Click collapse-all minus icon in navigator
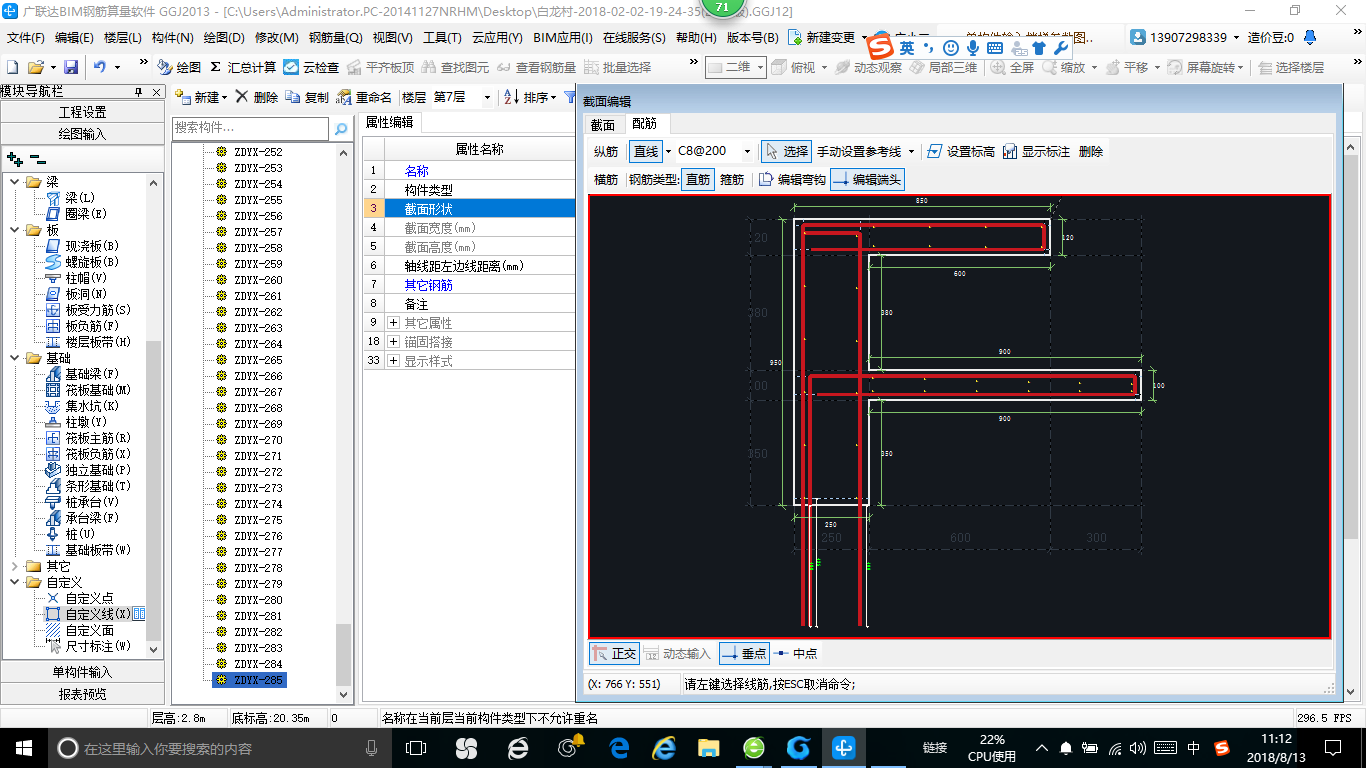 (37, 158)
